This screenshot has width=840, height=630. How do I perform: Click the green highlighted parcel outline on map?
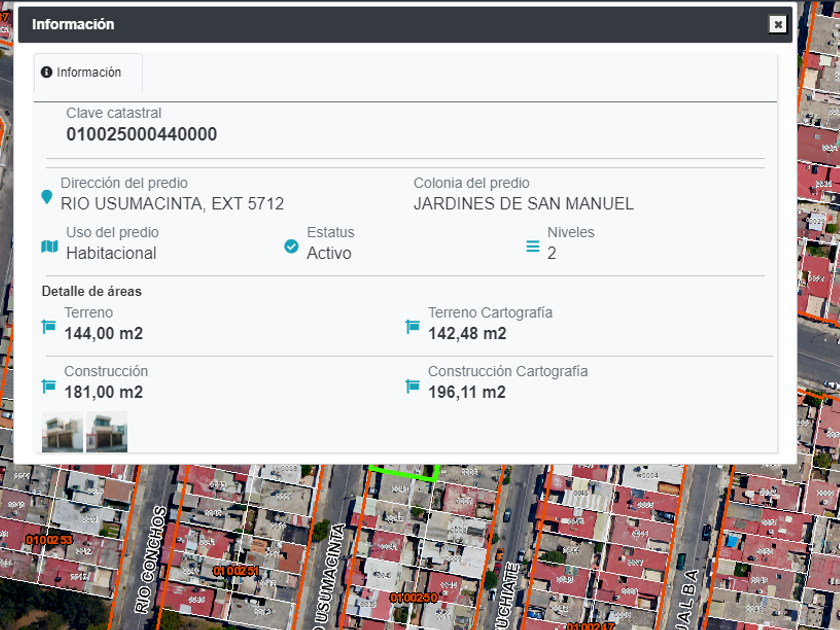404,473
